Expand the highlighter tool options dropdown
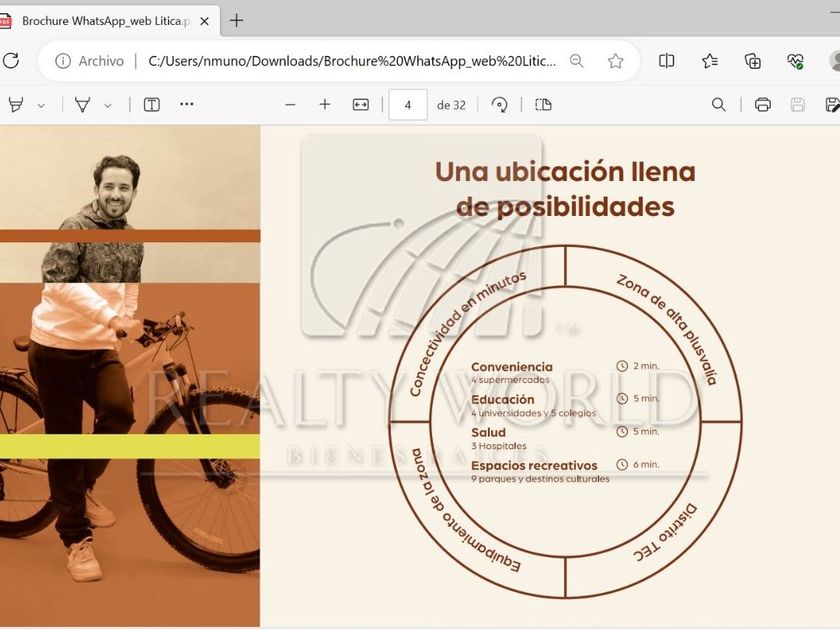 point(41,105)
